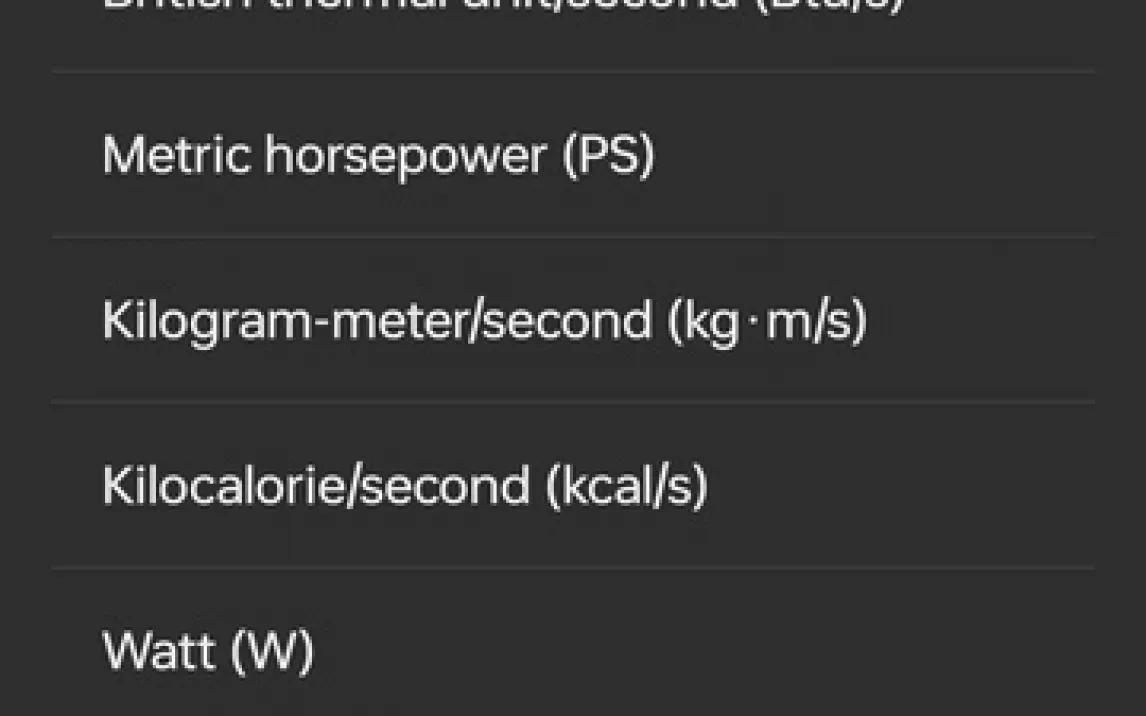Viewport: 1146px width, 716px height.
Task: Choose Kilogram-meter/second (kg·m/s) option
Action: 484,321
